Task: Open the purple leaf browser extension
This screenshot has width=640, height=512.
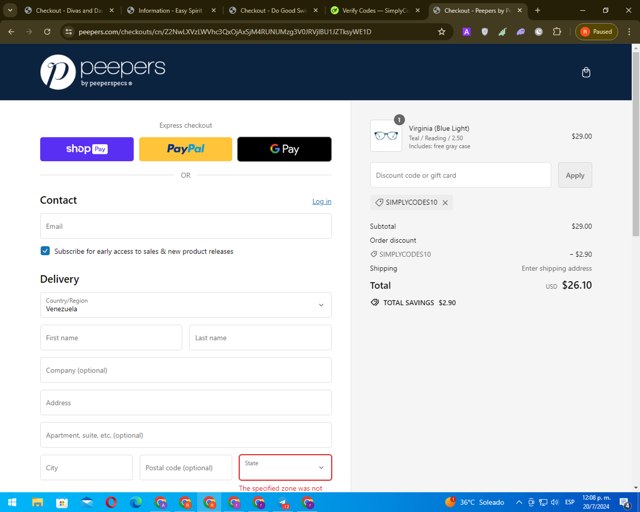Action: tap(520, 32)
